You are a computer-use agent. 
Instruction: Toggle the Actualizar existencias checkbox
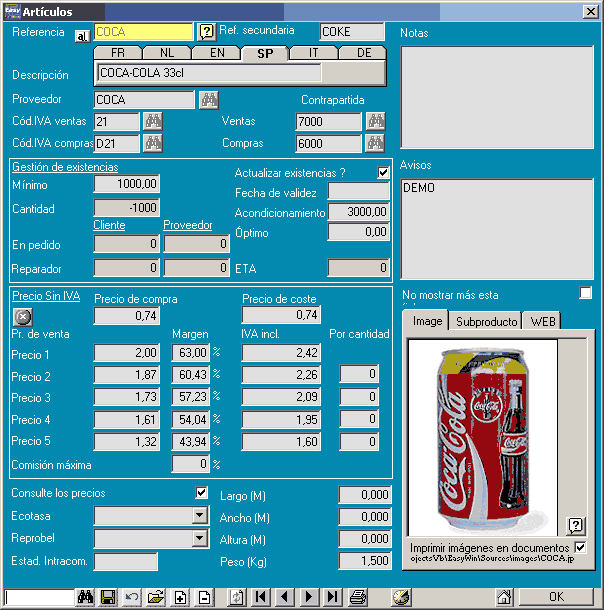point(383,172)
